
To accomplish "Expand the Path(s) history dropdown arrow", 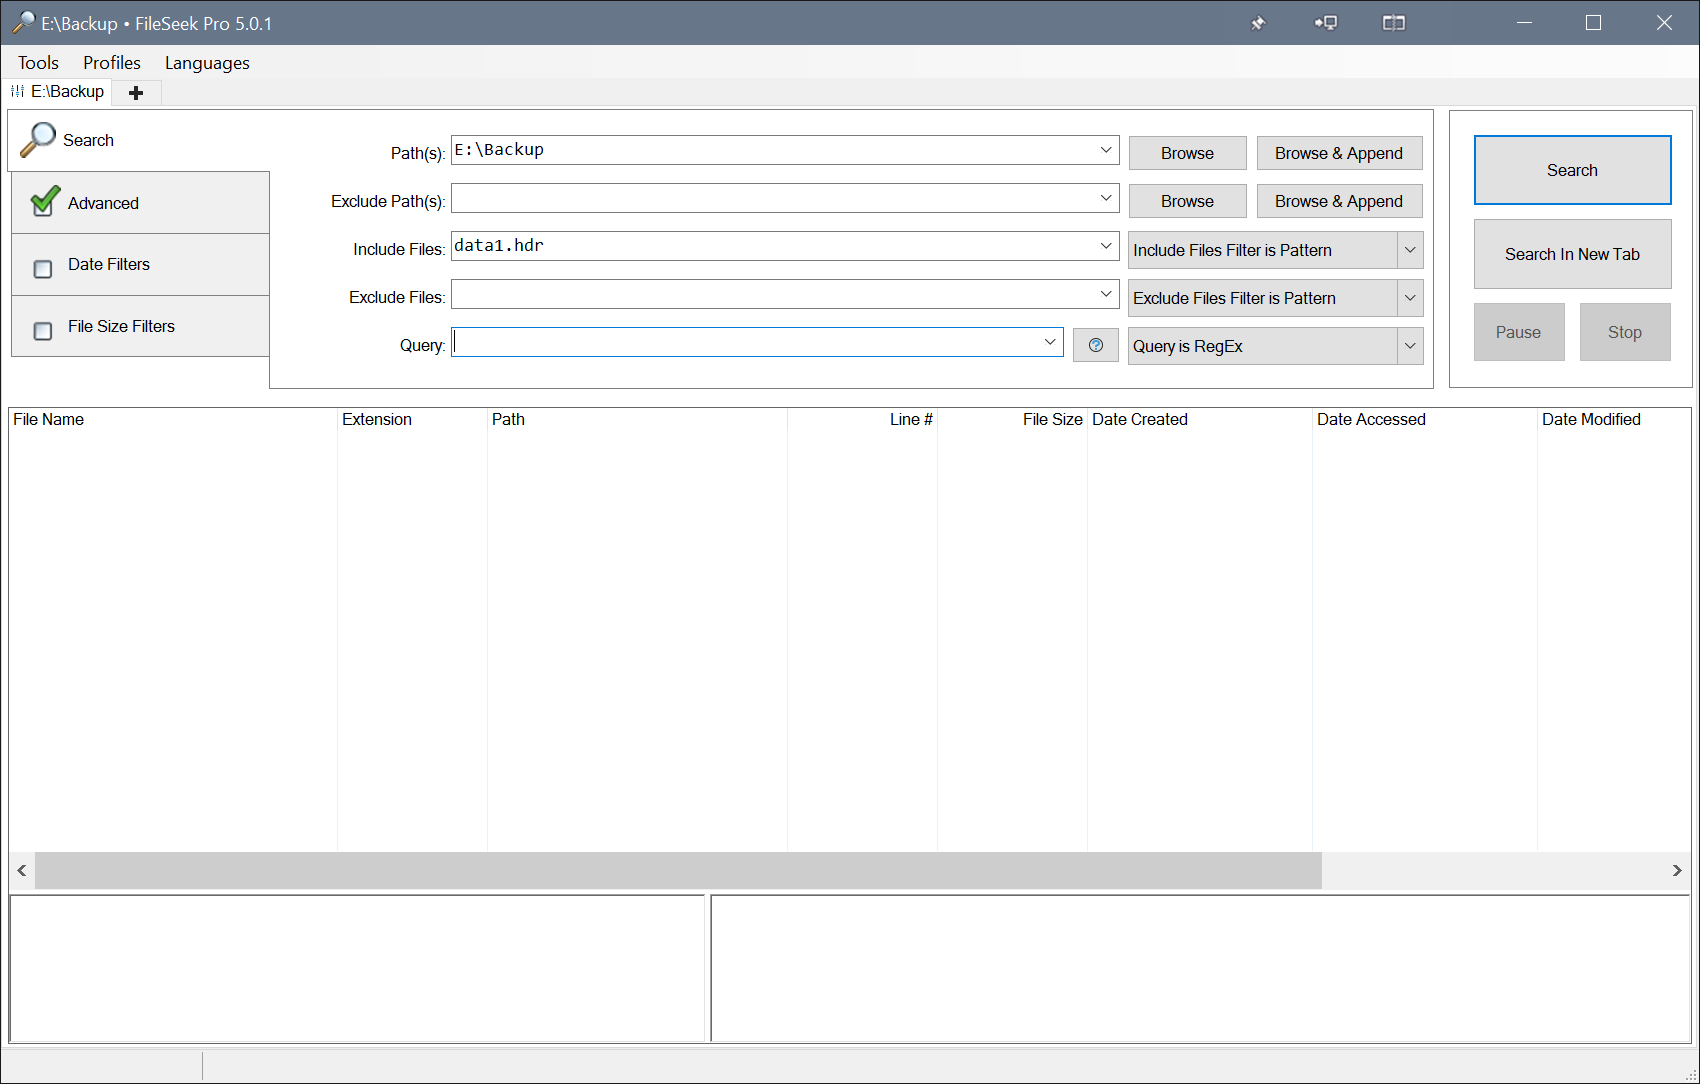I will [1106, 150].
